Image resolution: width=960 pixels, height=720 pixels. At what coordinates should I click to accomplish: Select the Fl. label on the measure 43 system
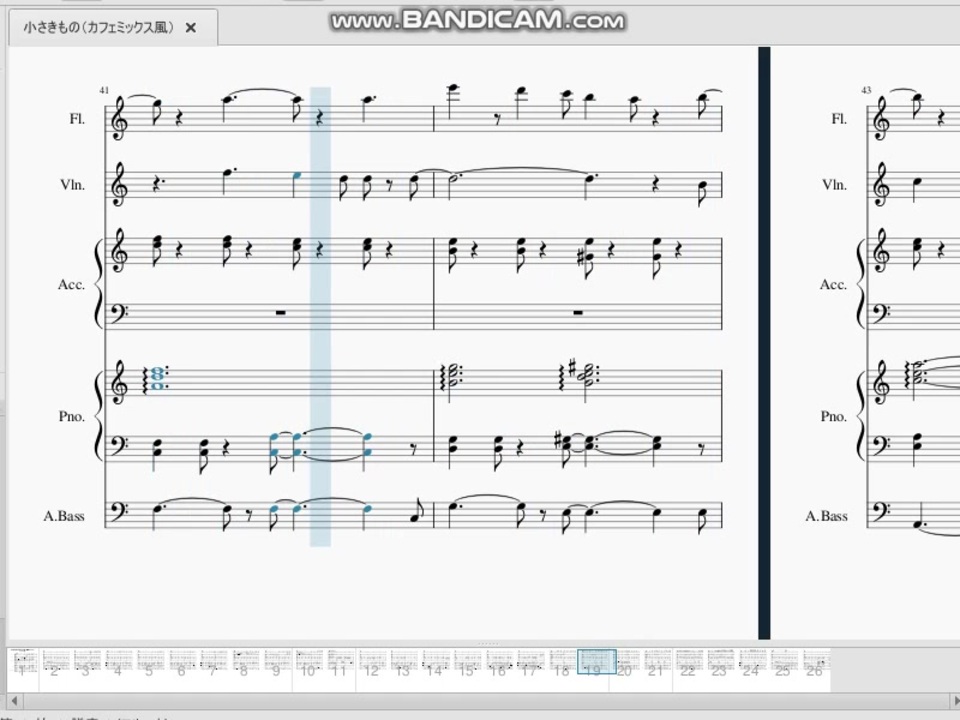(x=839, y=119)
